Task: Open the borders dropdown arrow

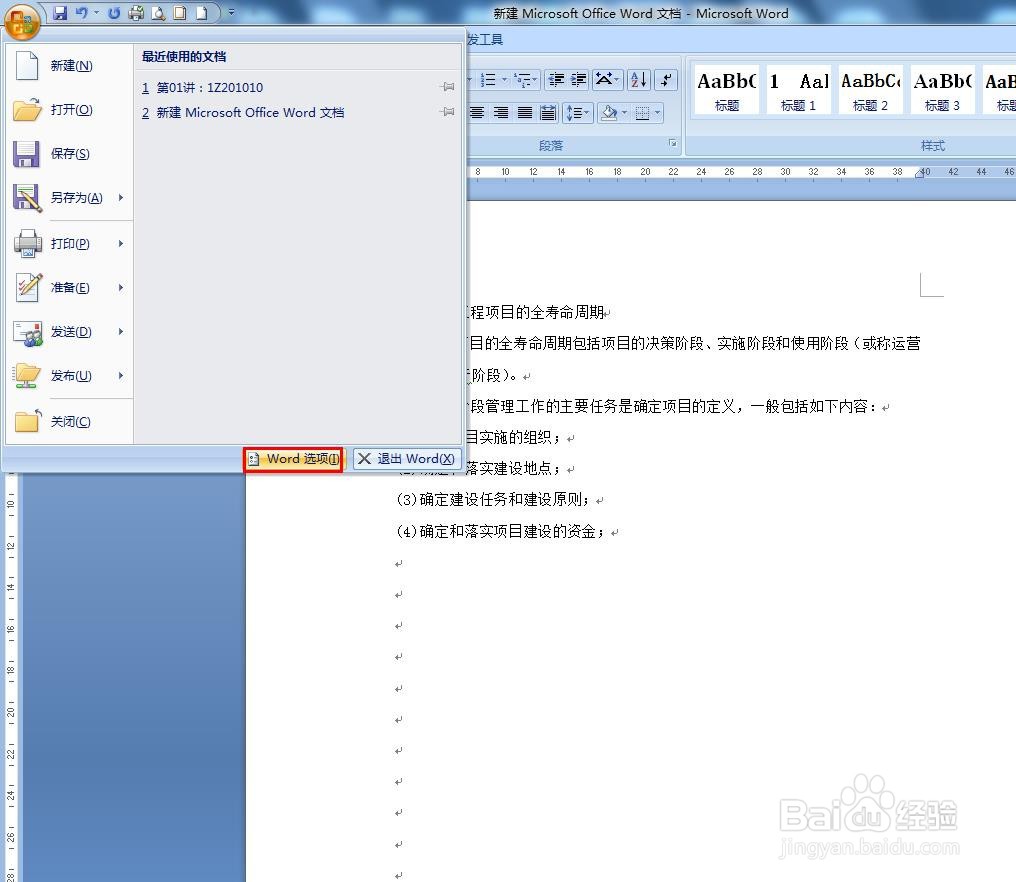Action: (658, 113)
